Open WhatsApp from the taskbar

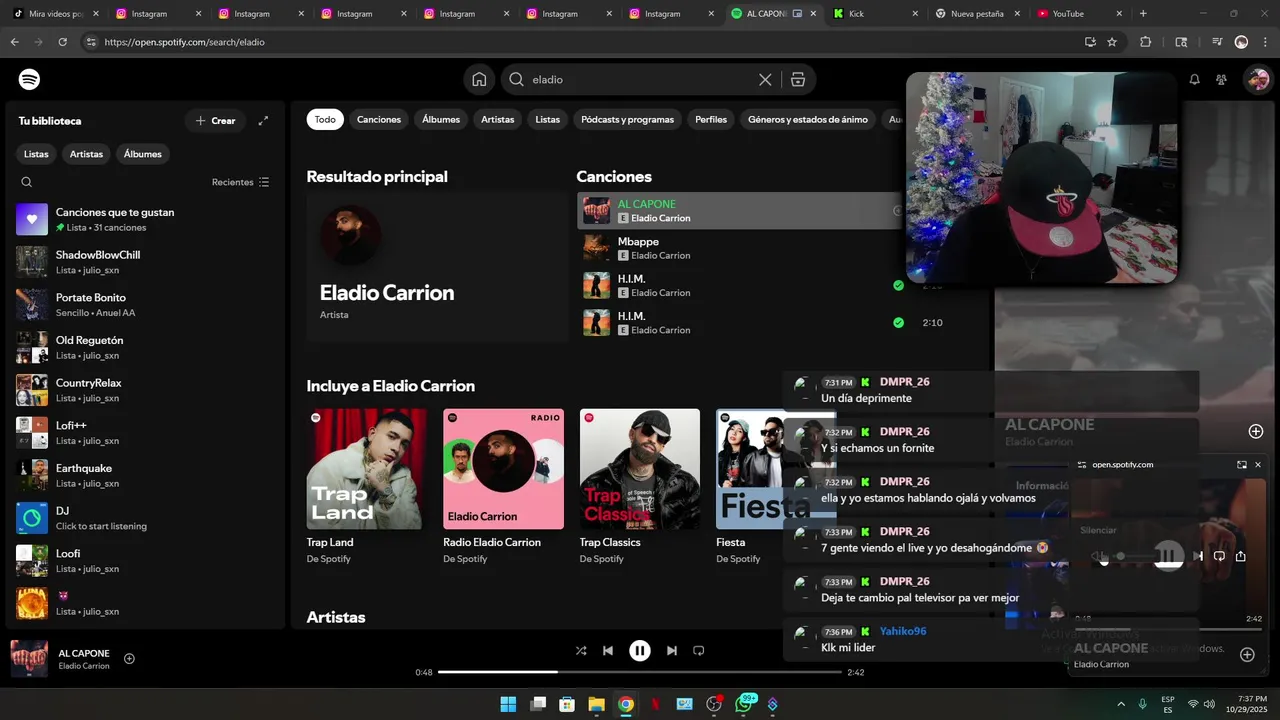pos(743,704)
